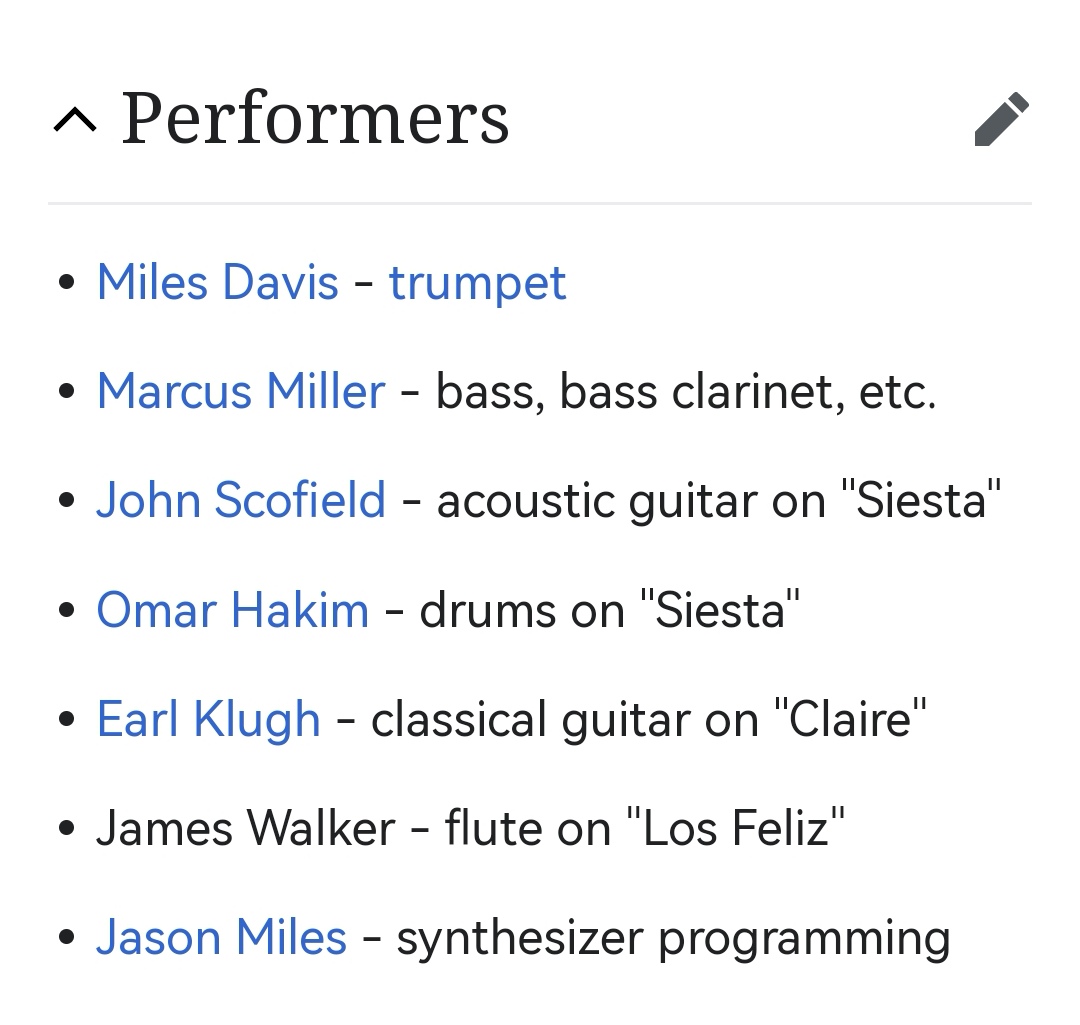Click the "classical guitar on Claire" text
This screenshot has height=1025, width=1080.
[649, 719]
